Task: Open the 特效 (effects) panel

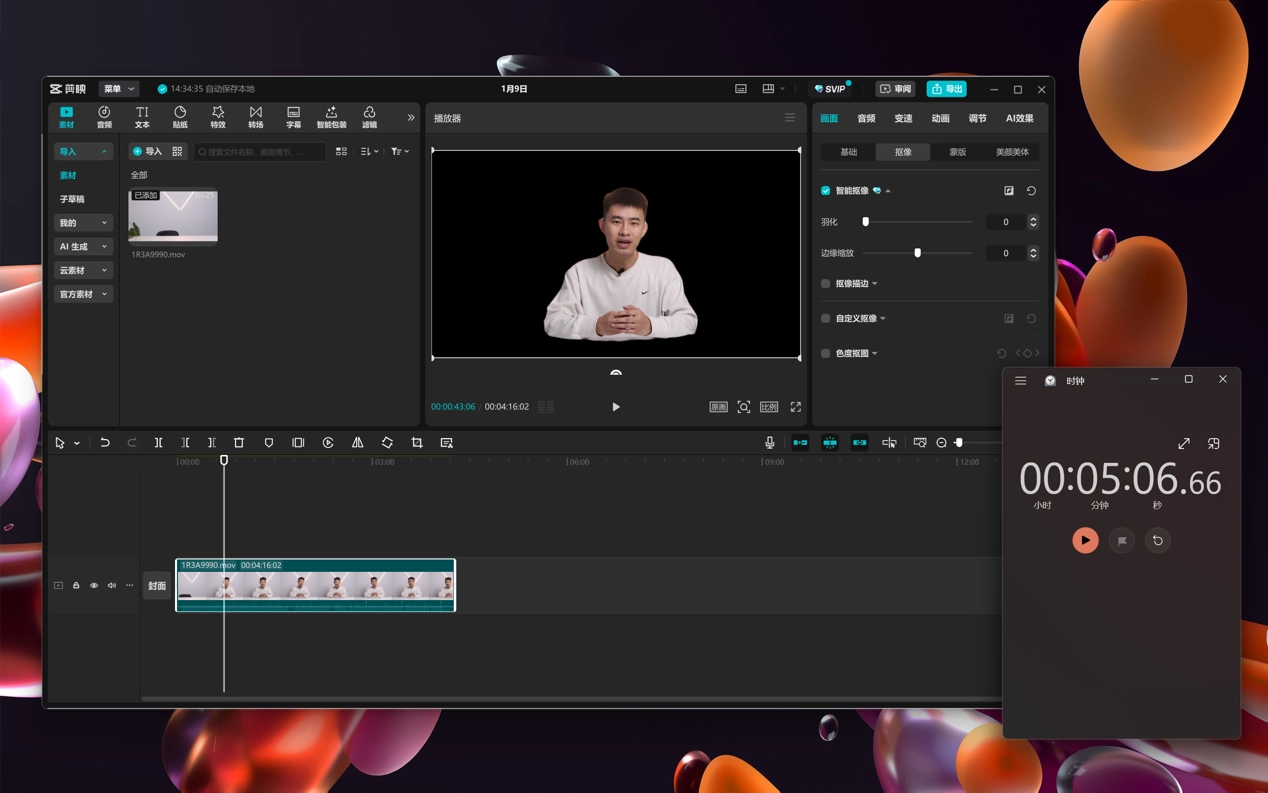Action: 217,117
